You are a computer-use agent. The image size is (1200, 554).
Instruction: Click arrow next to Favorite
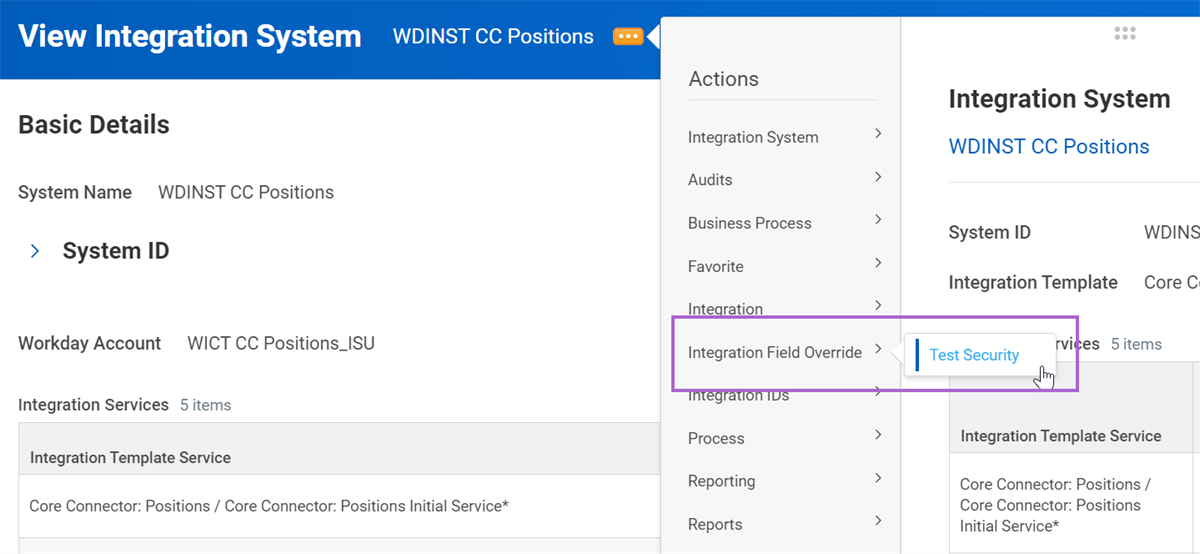pos(878,262)
